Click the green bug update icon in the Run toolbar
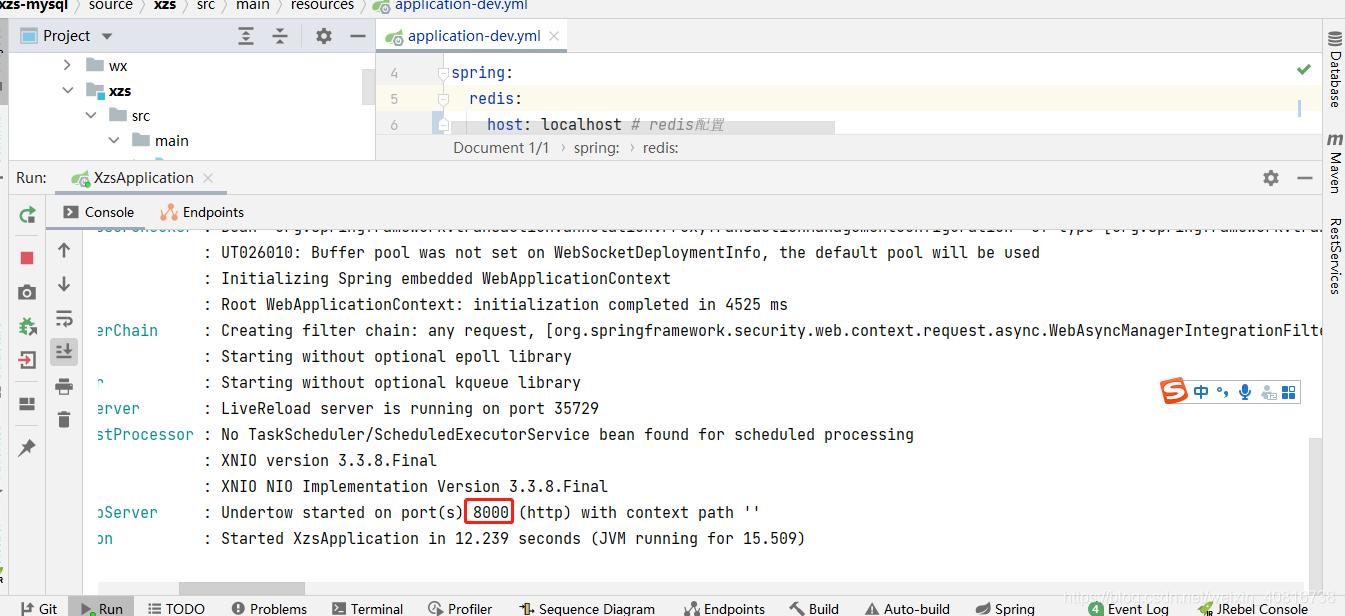The height and width of the screenshot is (616, 1345). tap(27, 326)
